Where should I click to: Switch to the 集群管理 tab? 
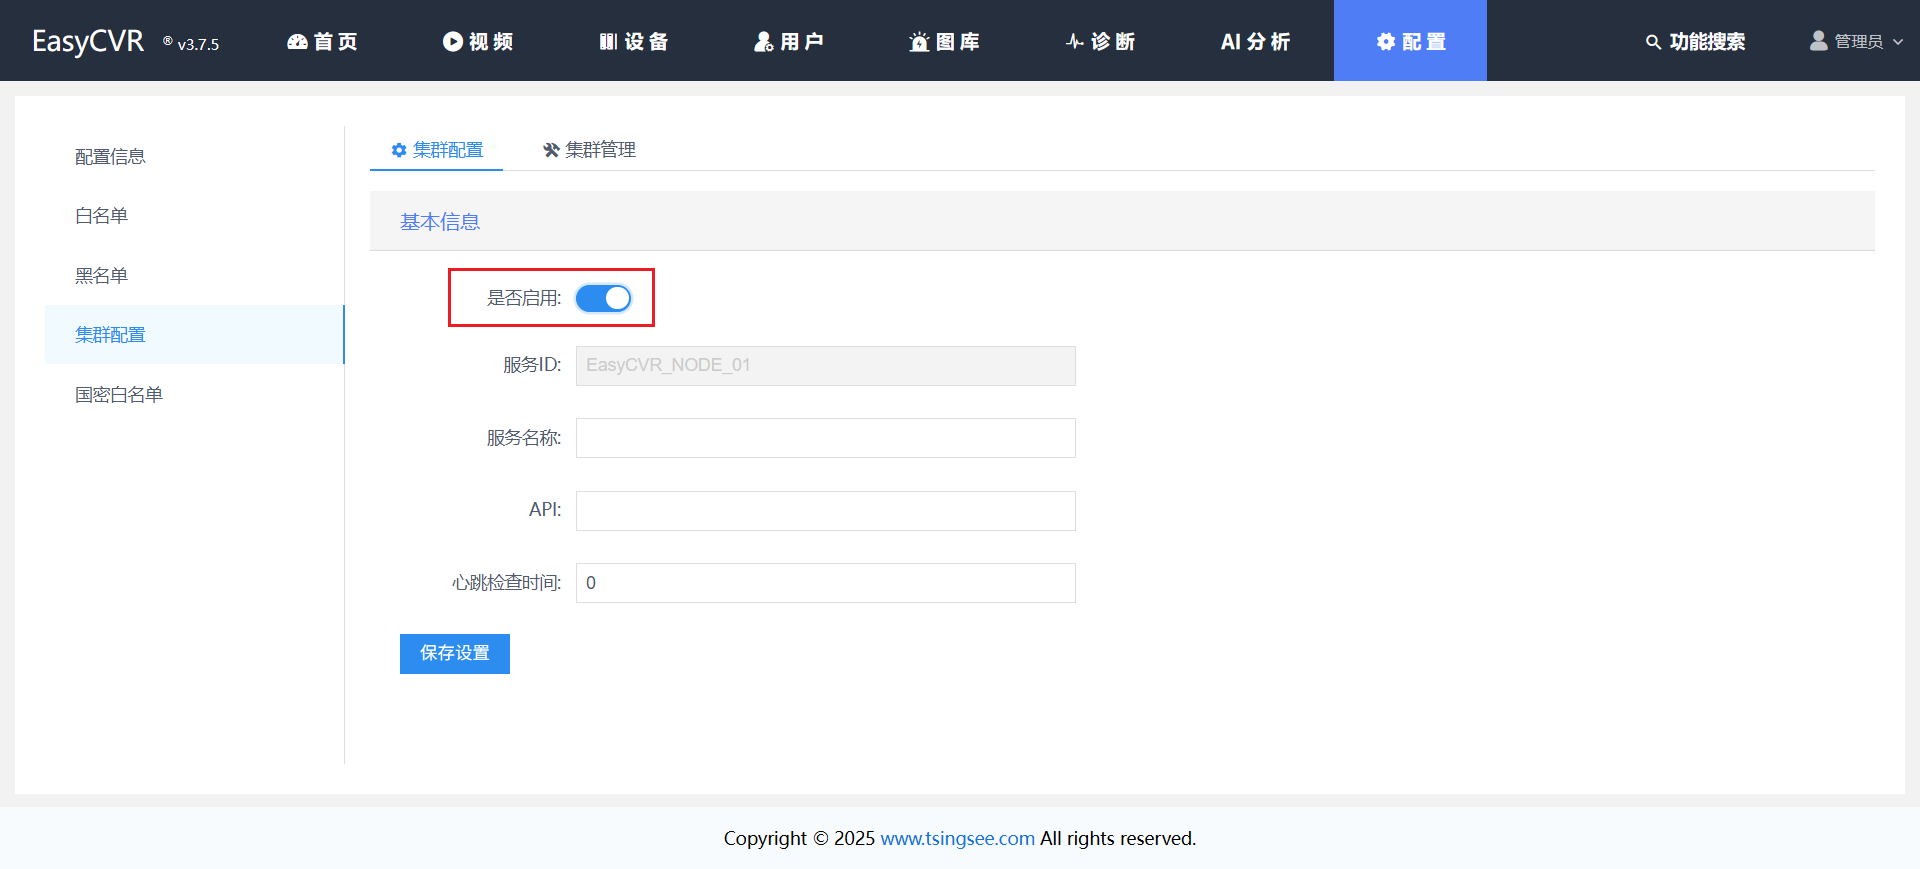point(589,150)
